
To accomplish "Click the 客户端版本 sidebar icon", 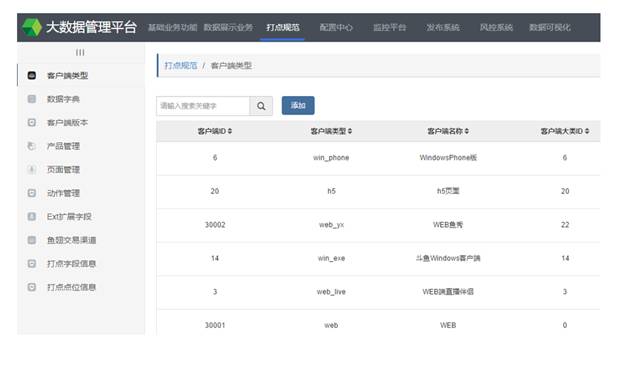I will coord(32,123).
